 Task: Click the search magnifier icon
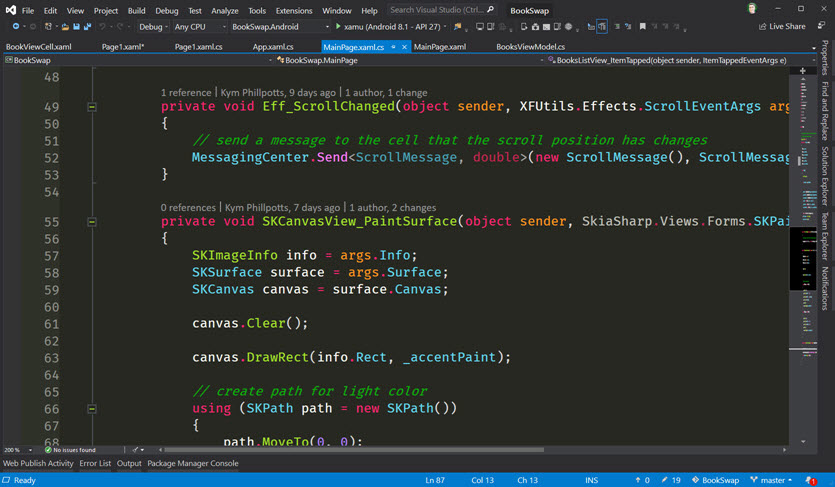click(490, 10)
